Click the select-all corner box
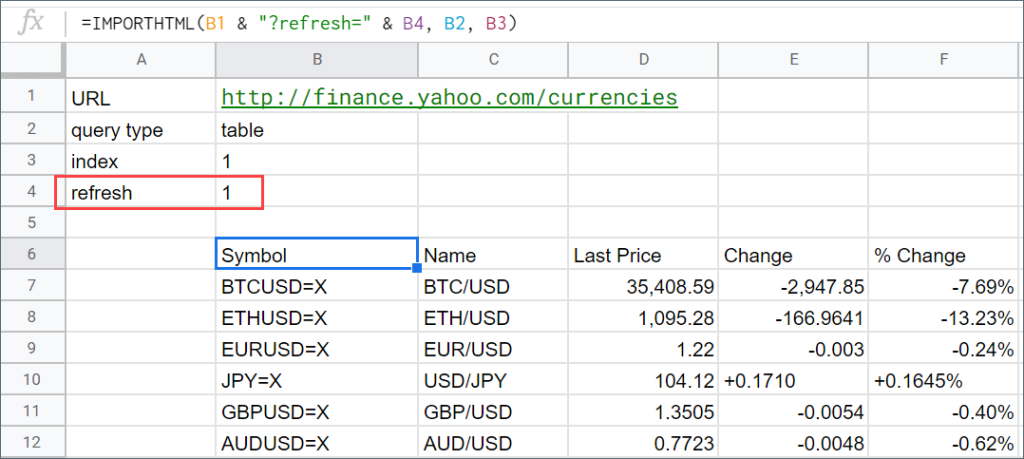Screen dimensions: 1024x459 32,60
